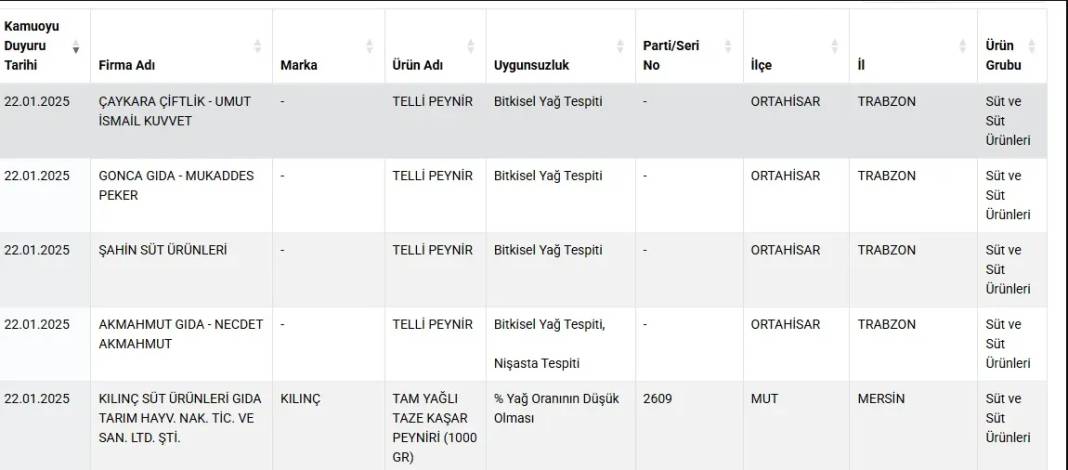Image resolution: width=1068 pixels, height=470 pixels.
Task: Click the Ürün Grubu sort icon
Action: pos(1031,46)
